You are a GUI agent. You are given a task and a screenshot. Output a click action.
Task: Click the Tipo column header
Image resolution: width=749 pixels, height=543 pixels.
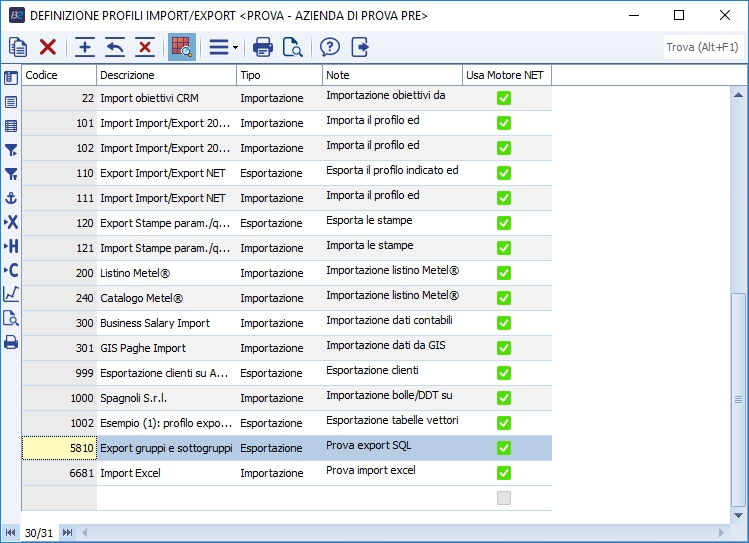(x=279, y=75)
